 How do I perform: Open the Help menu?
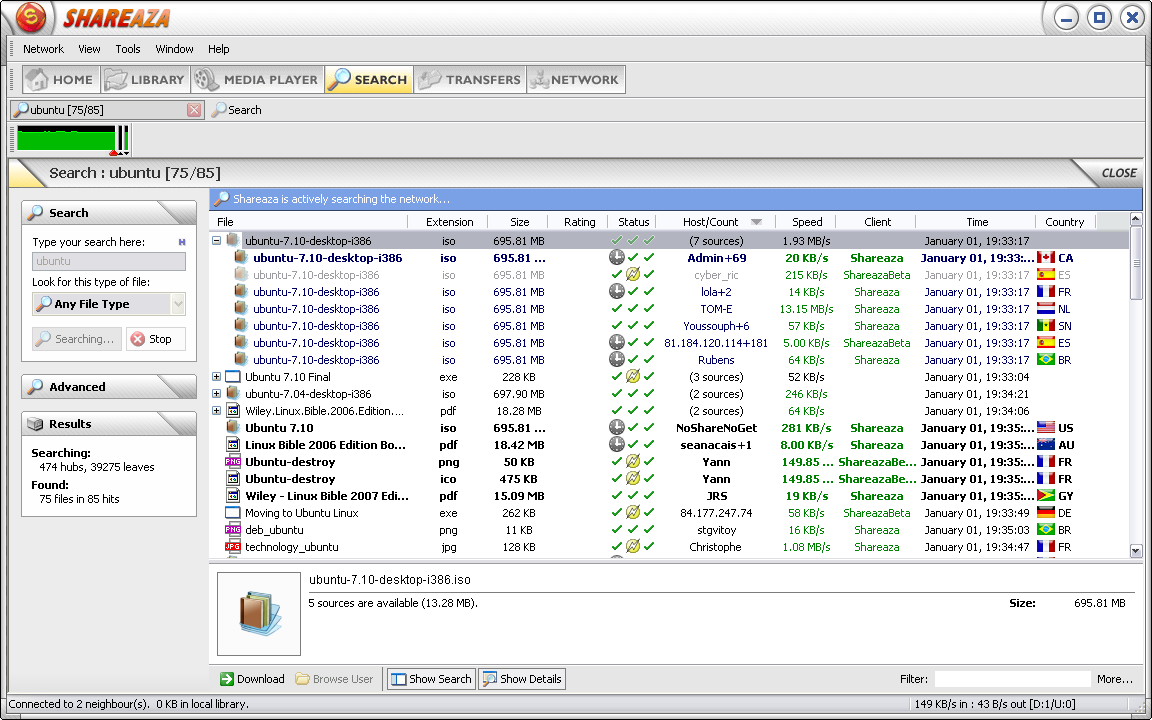(x=218, y=49)
